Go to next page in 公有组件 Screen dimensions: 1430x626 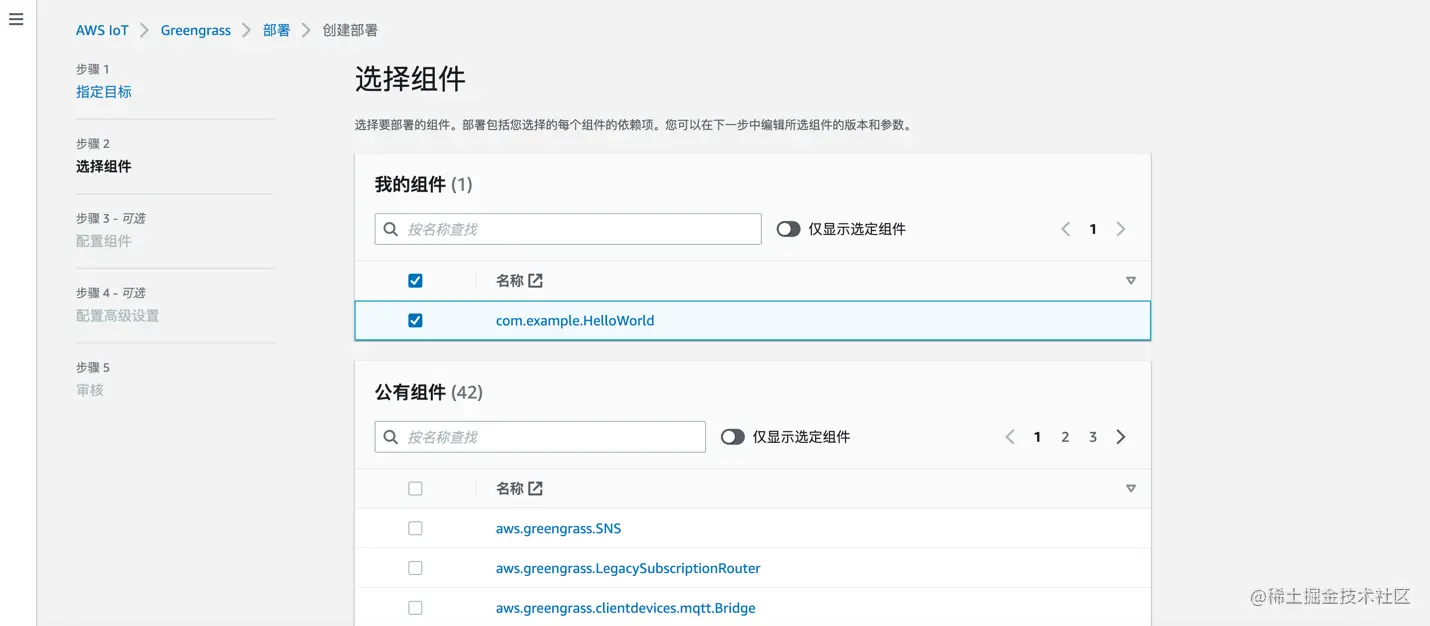1121,437
